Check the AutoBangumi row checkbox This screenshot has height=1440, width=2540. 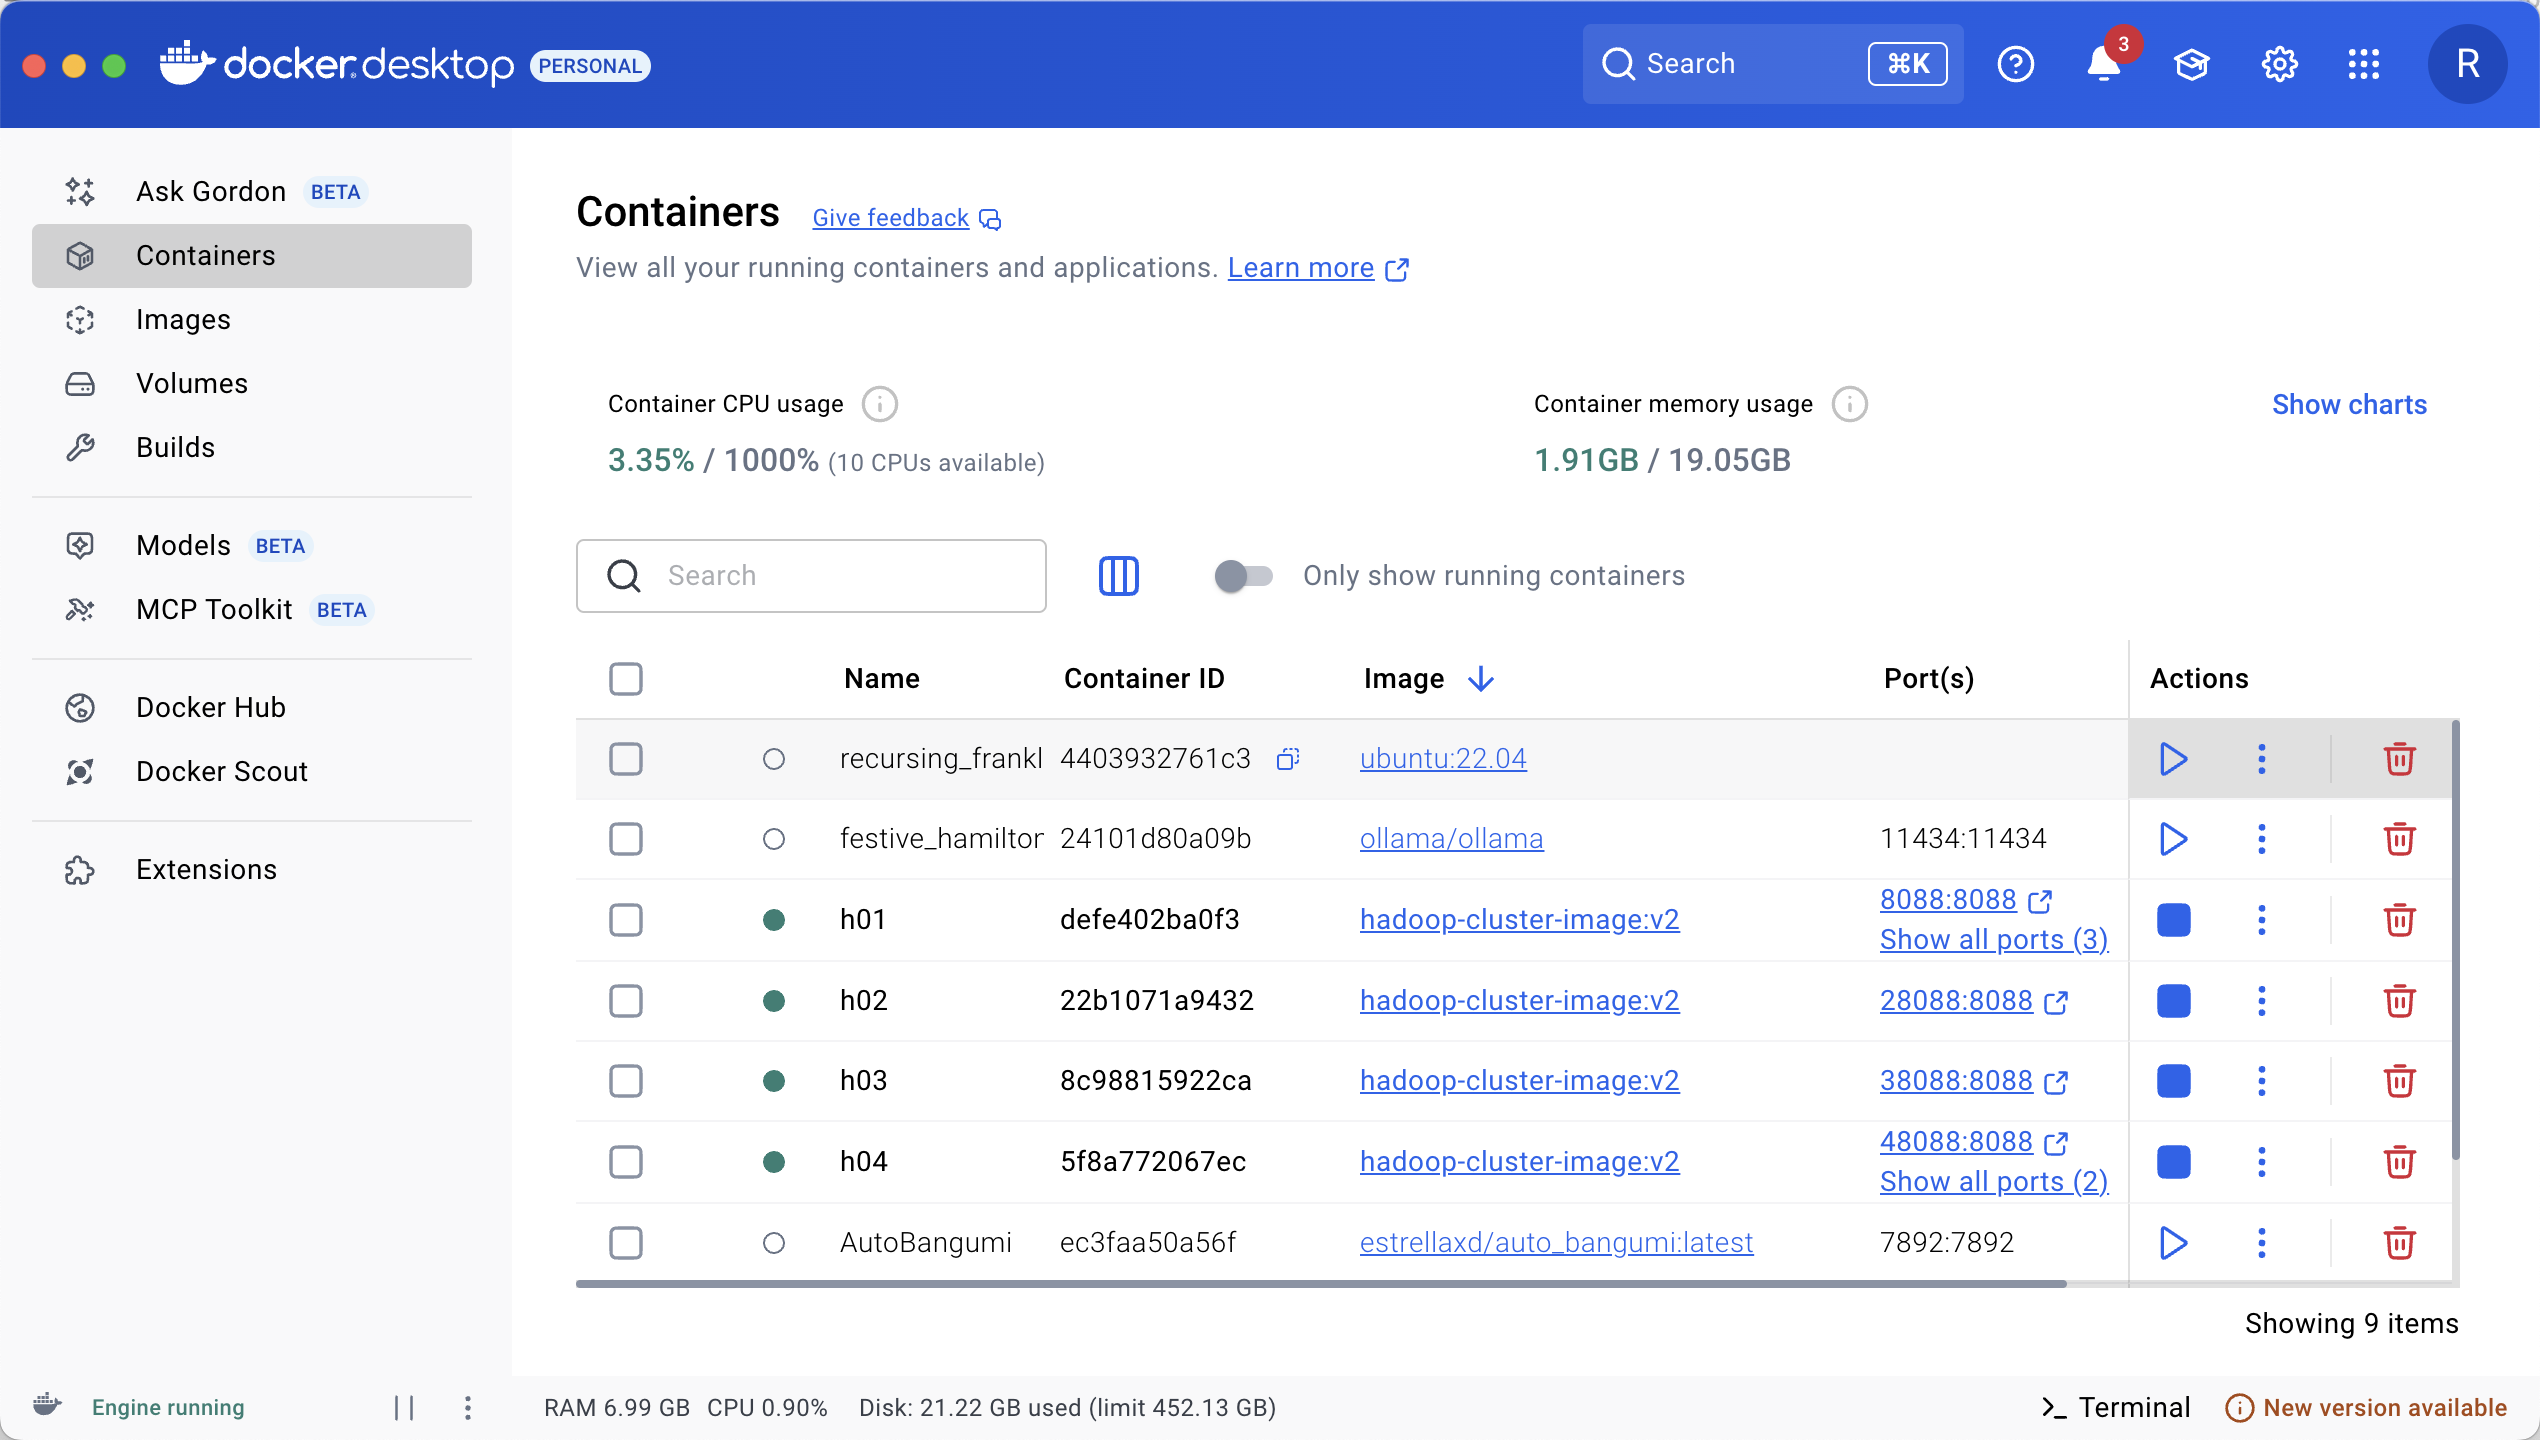(x=626, y=1243)
